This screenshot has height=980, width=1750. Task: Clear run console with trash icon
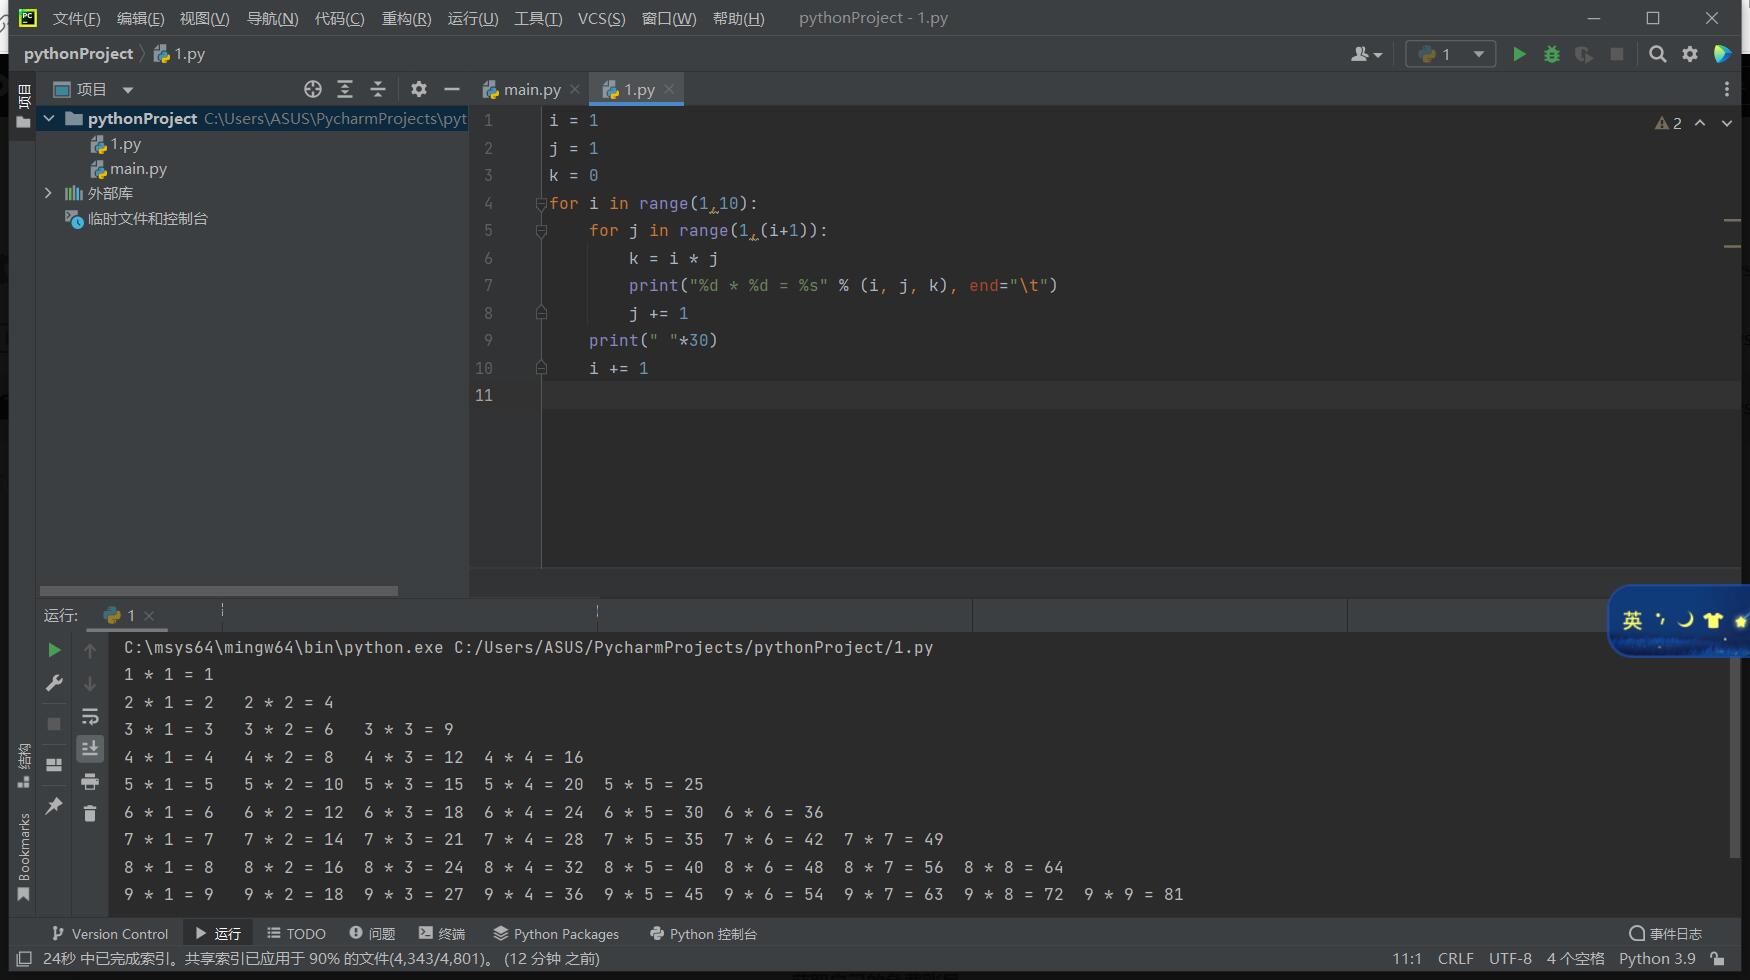point(90,813)
